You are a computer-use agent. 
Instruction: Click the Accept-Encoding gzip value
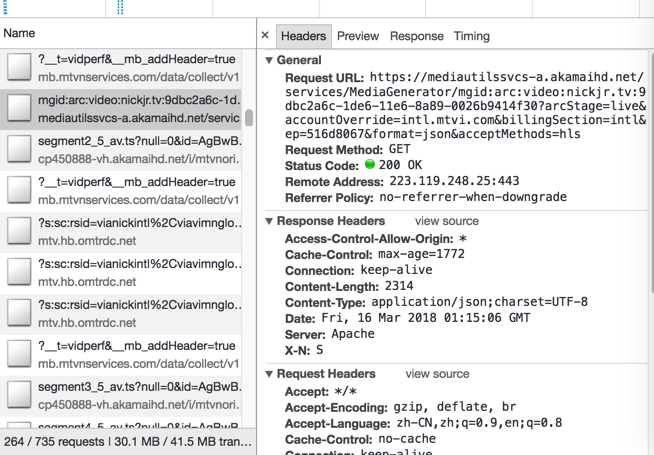(x=455, y=407)
